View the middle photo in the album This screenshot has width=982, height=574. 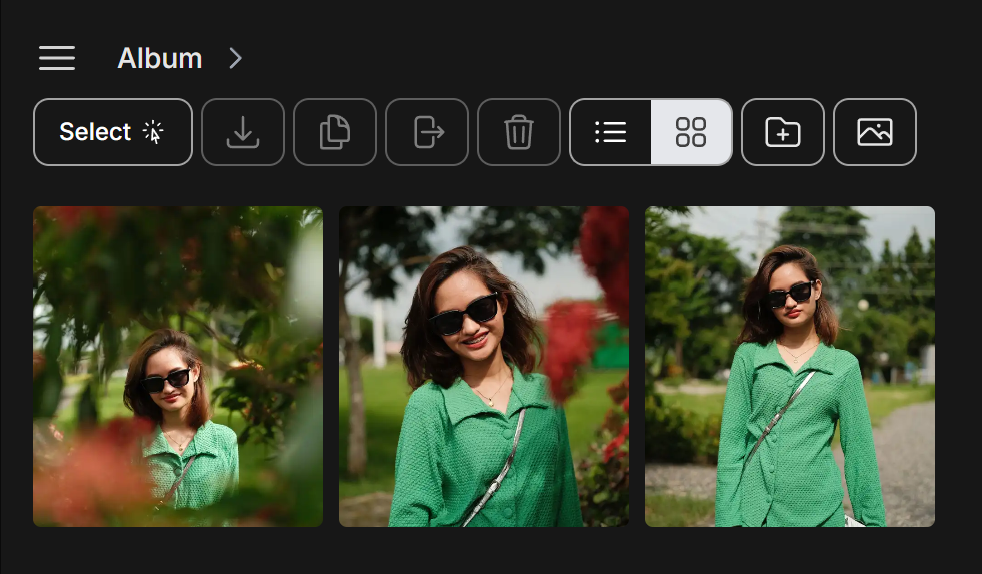click(484, 366)
